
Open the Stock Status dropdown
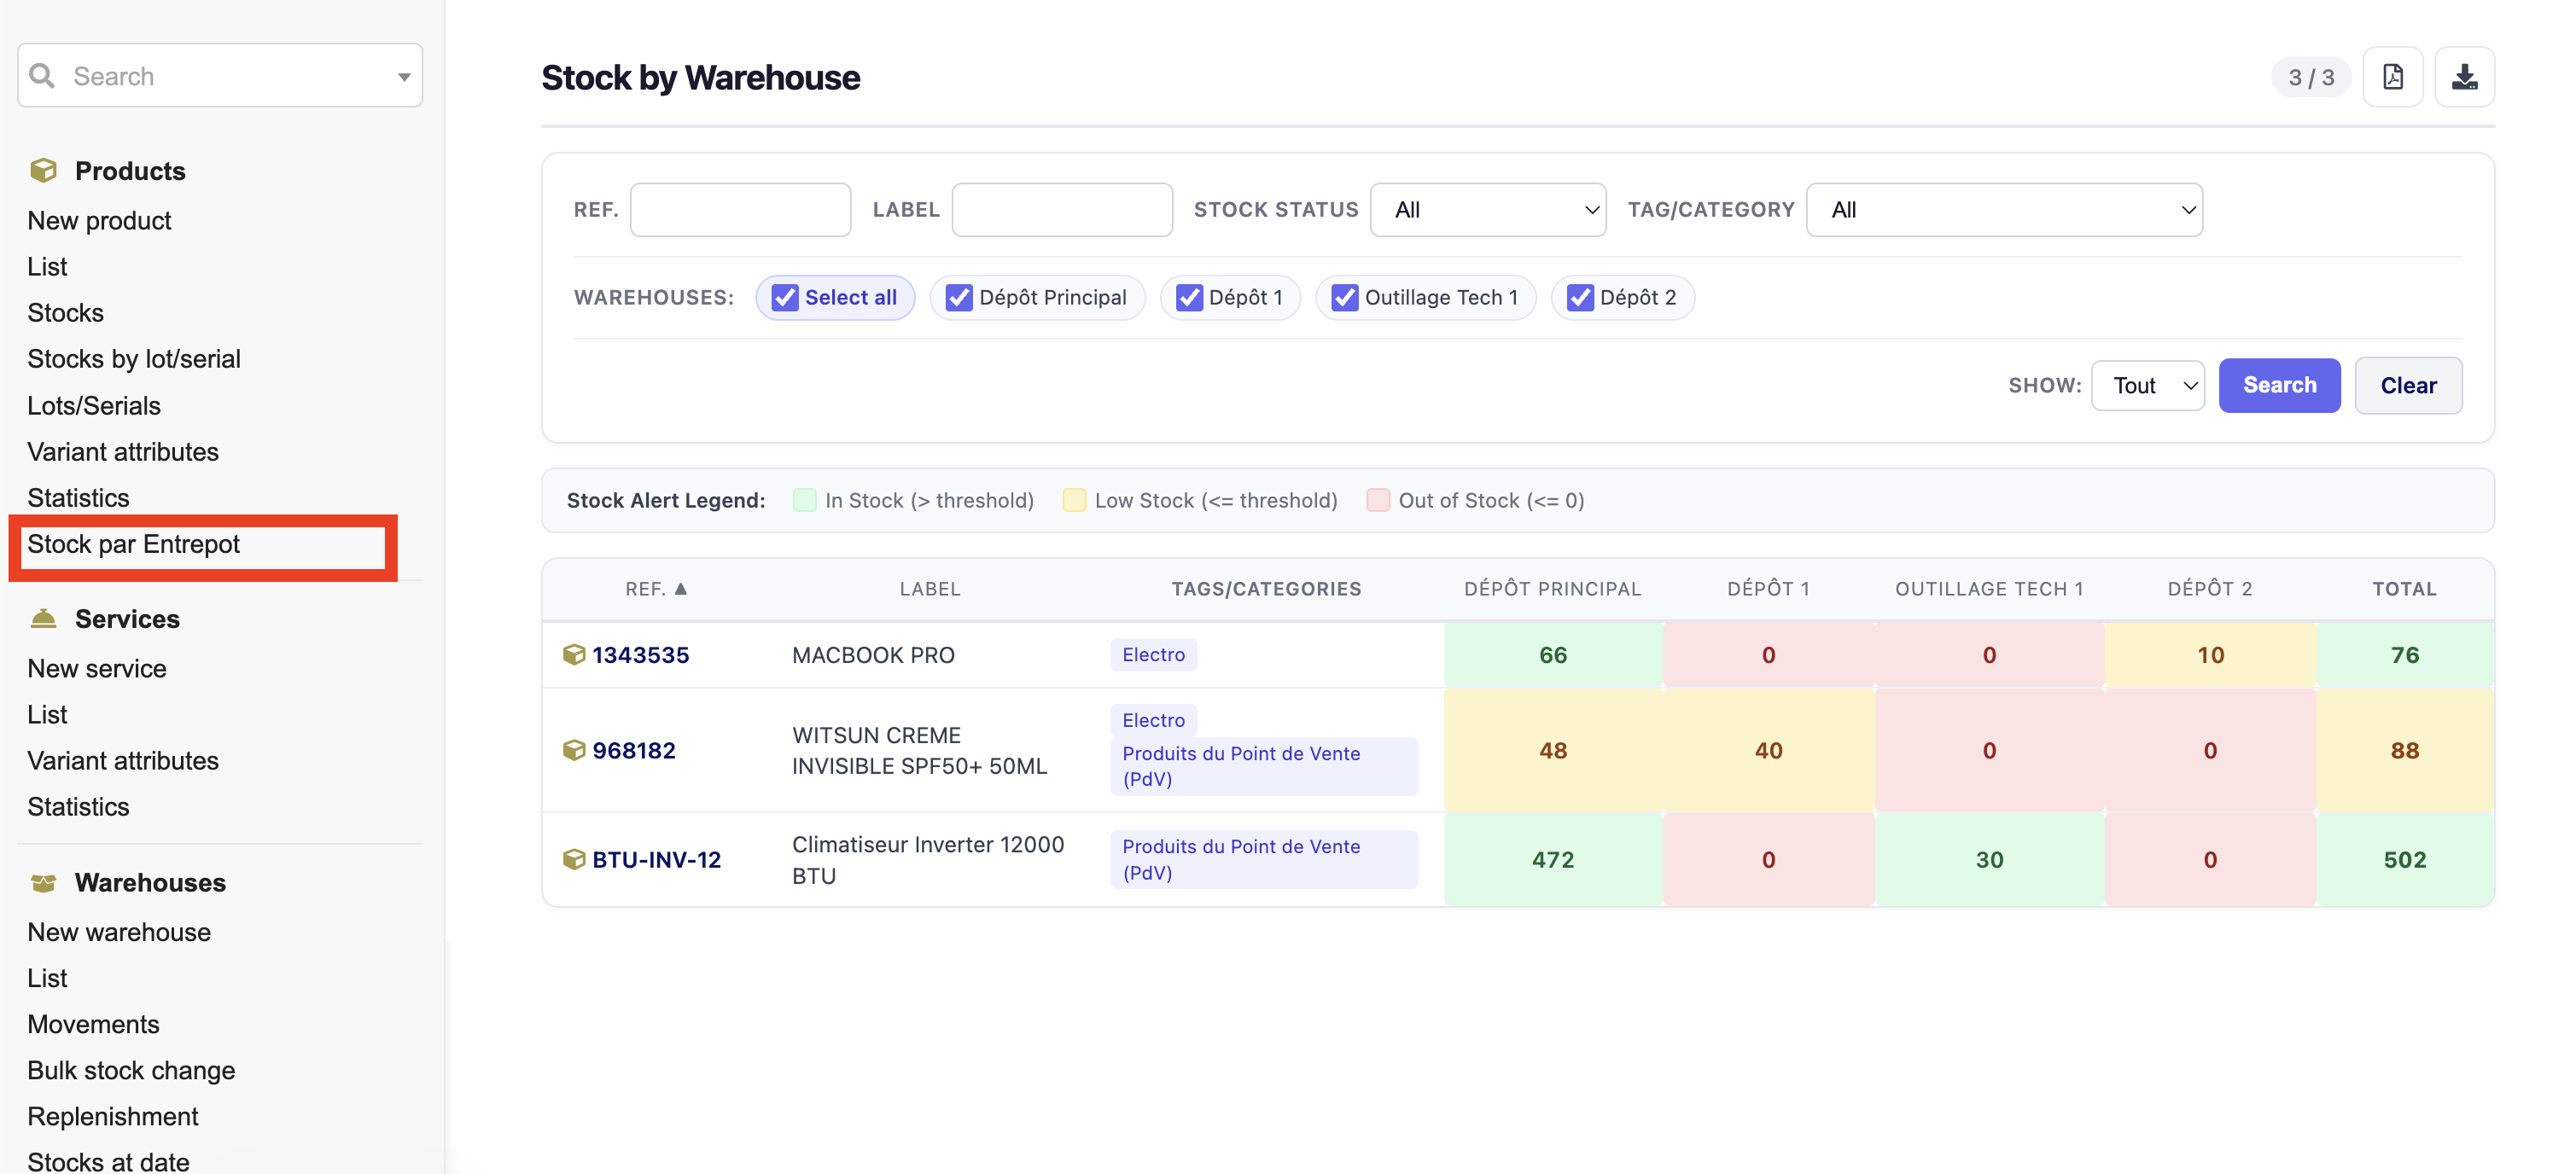[x=1488, y=210]
